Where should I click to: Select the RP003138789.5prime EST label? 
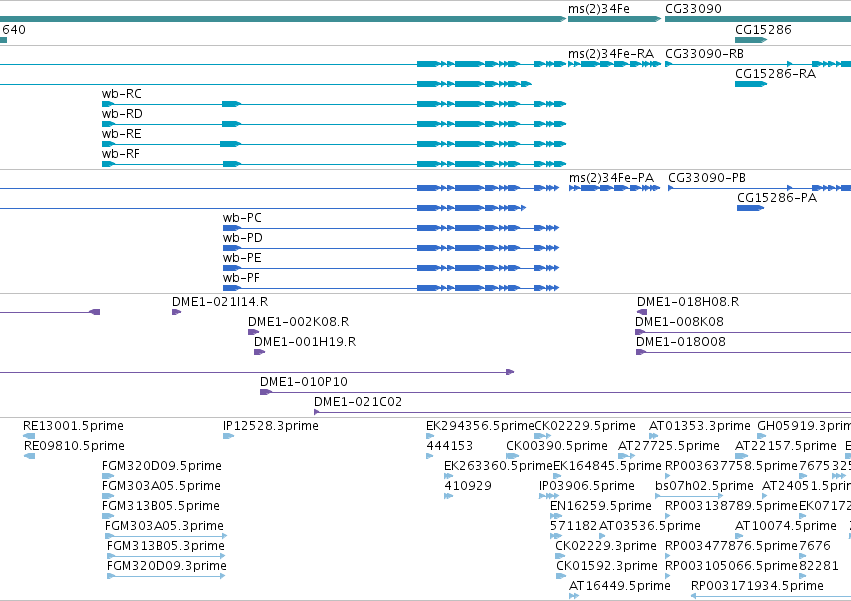tap(732, 507)
